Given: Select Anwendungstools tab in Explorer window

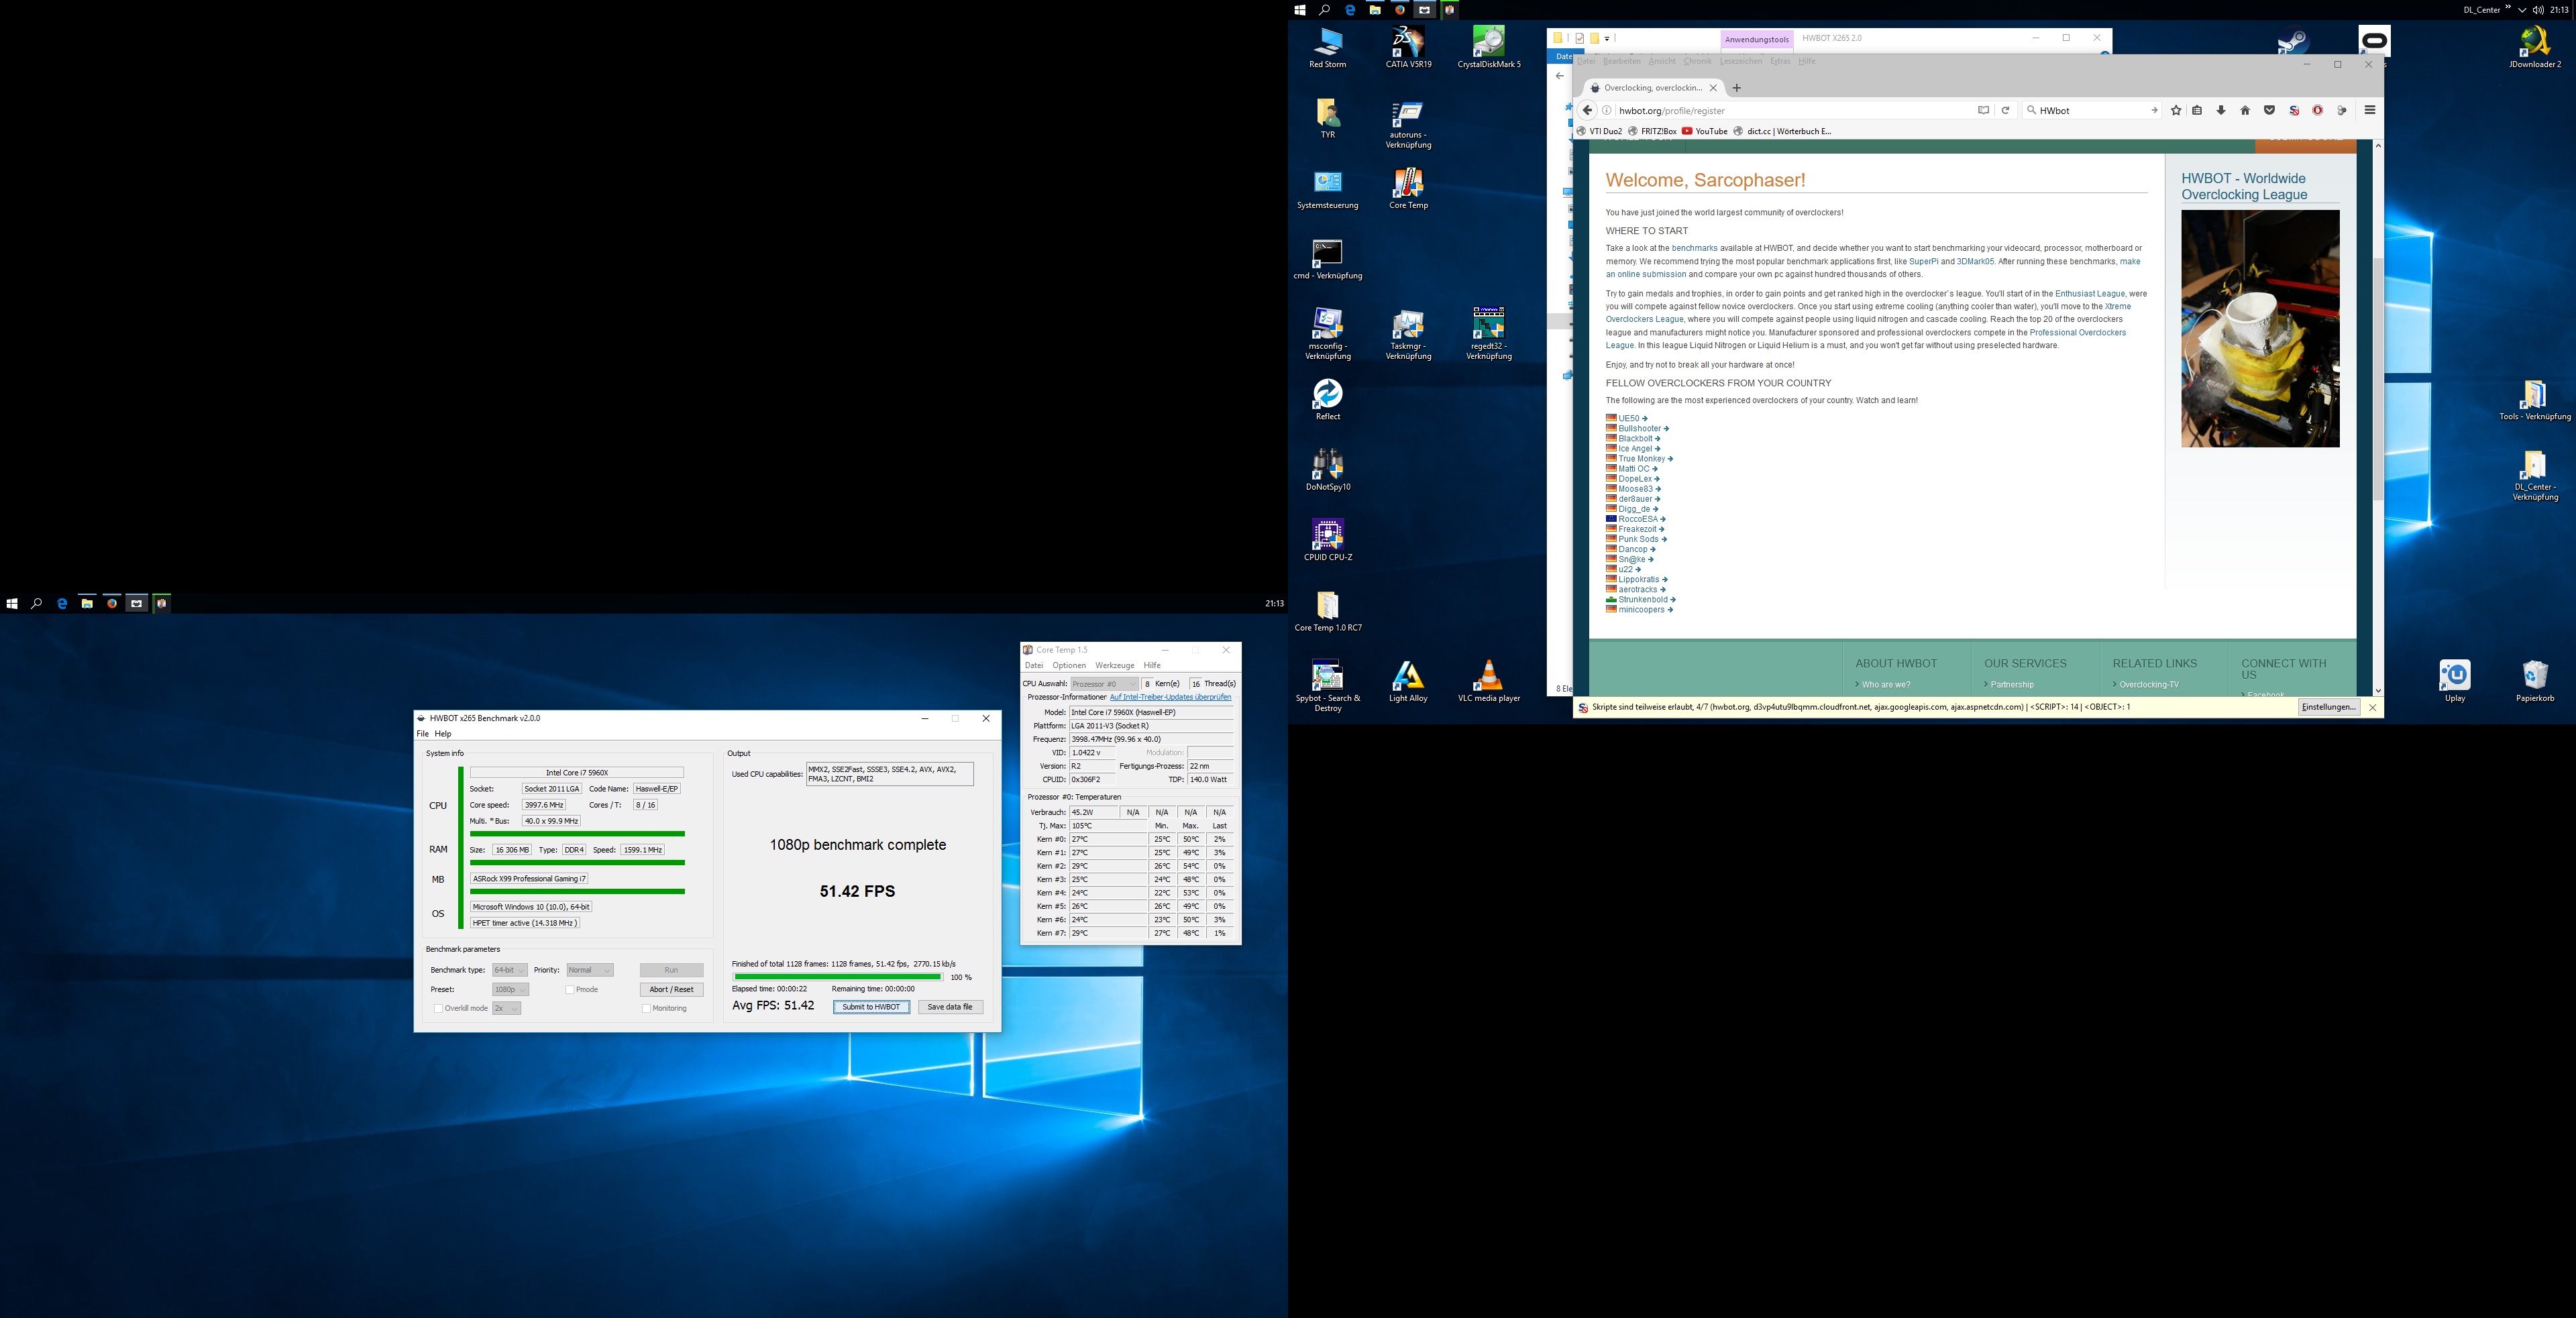Looking at the screenshot, I should [x=1757, y=40].
